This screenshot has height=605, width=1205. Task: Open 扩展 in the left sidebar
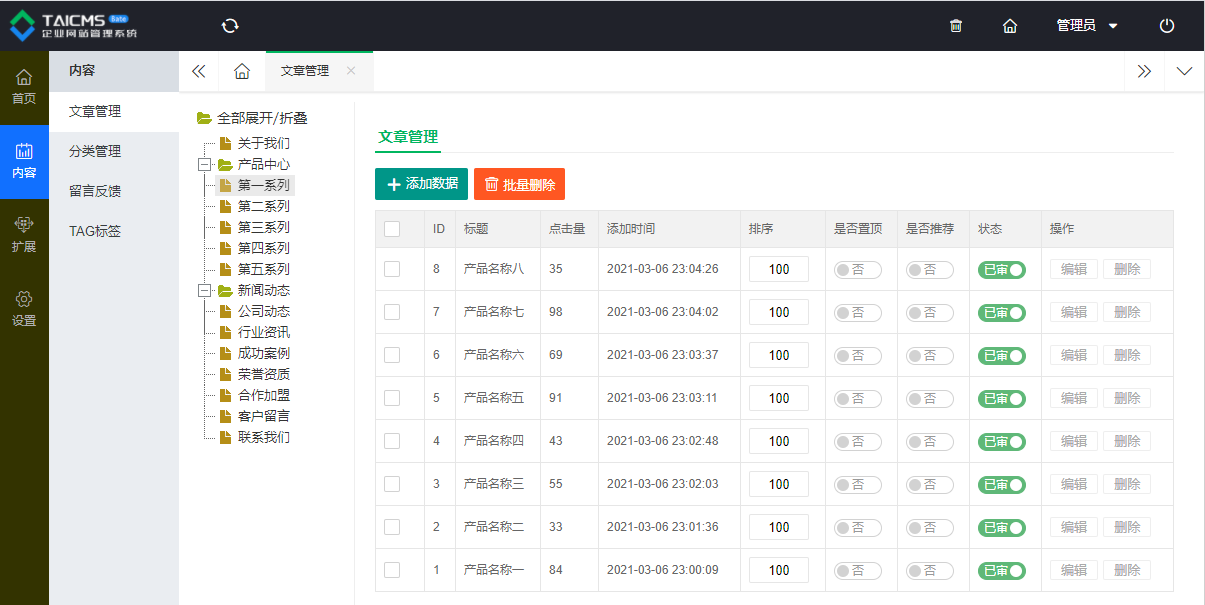pyautogui.click(x=24, y=234)
